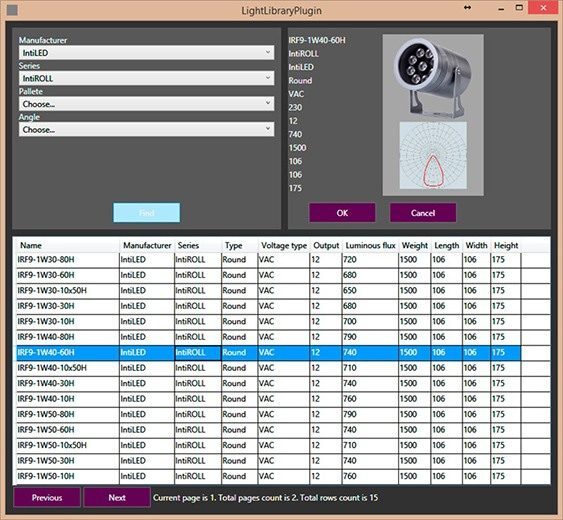563x520 pixels.
Task: Close the LightLibraryPlugin window
Action: click(x=543, y=8)
